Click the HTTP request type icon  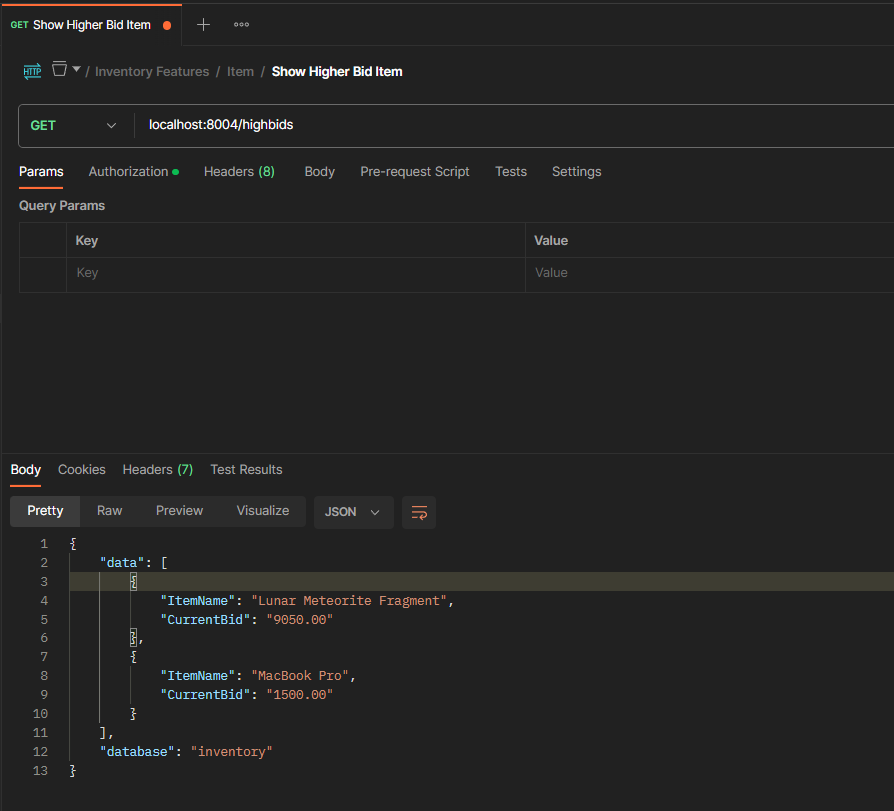[32, 71]
